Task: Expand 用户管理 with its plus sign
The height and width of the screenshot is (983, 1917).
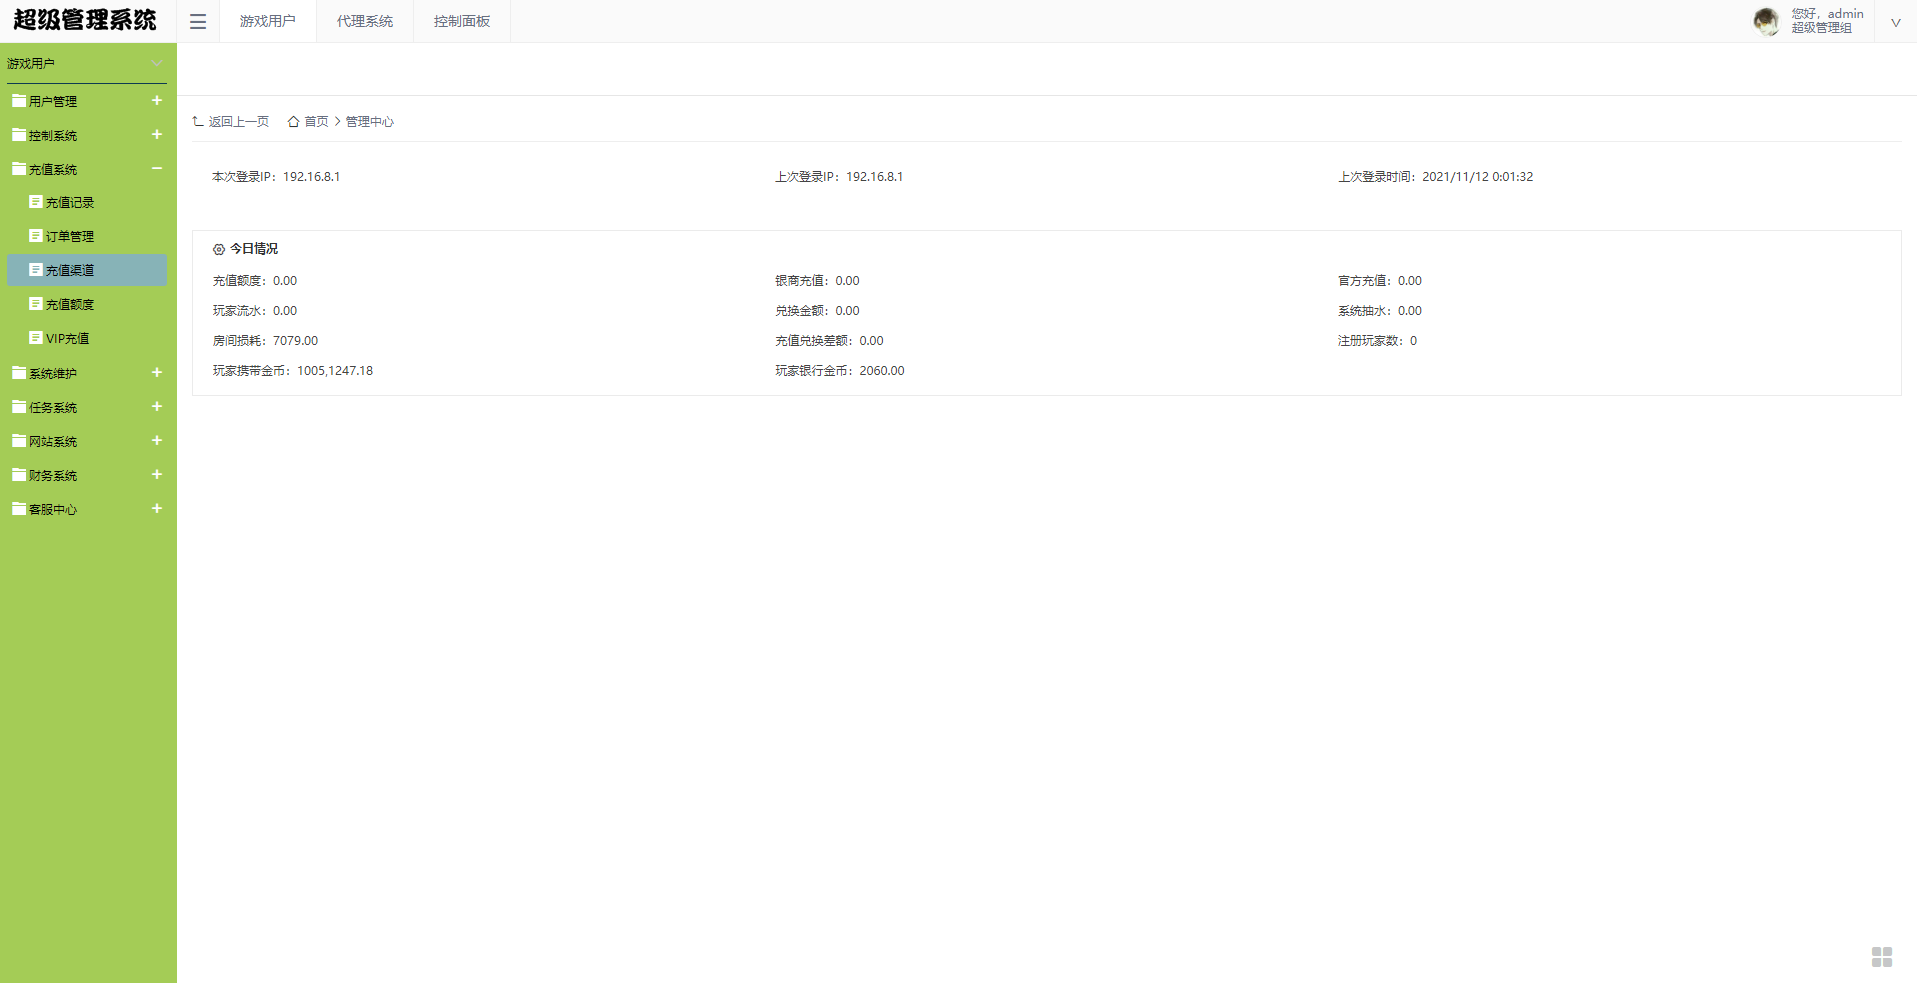Action: [157, 101]
